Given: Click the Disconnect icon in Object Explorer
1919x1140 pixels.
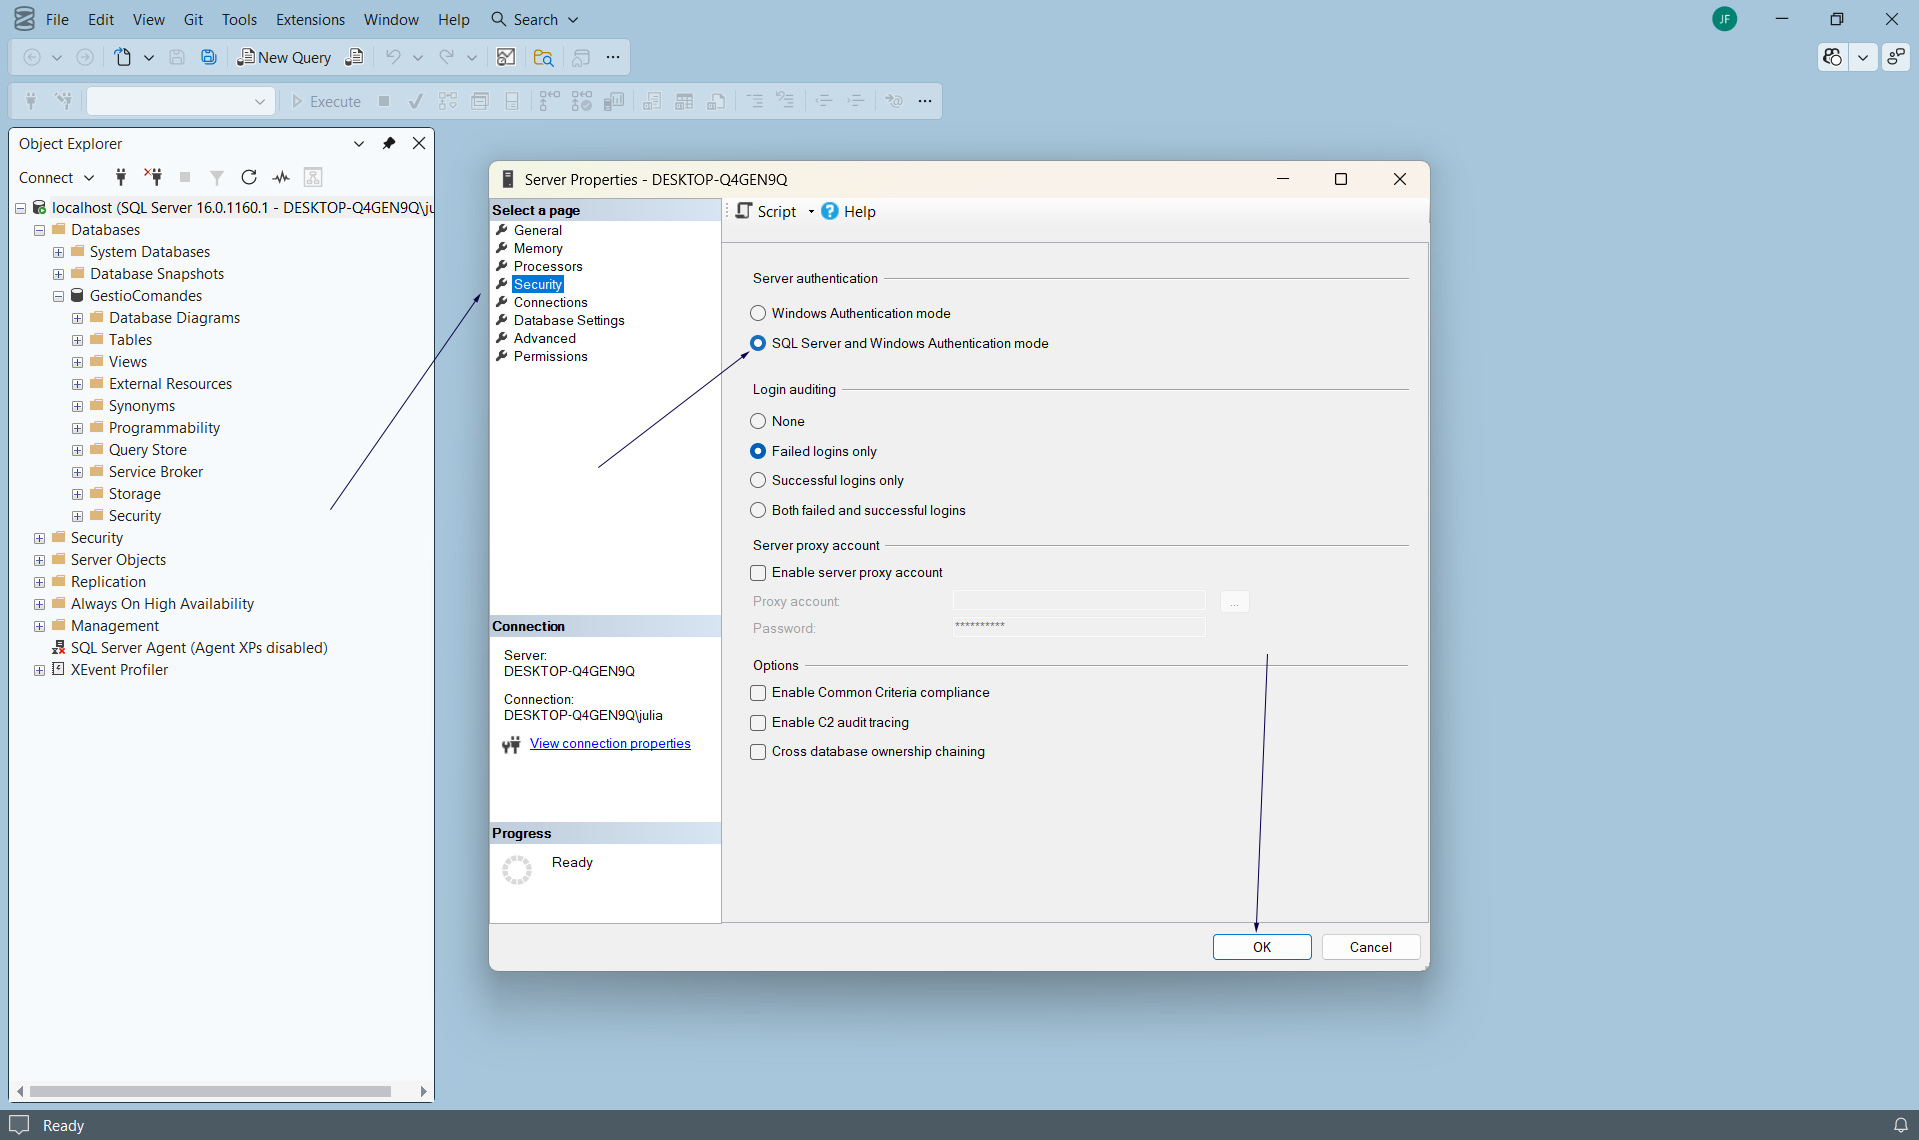Looking at the screenshot, I should point(153,177).
